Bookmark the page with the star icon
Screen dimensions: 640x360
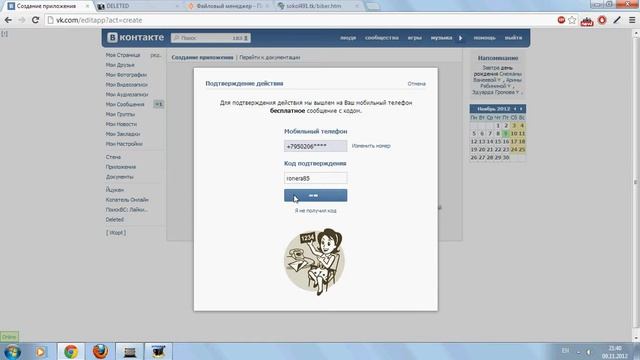click(x=572, y=20)
